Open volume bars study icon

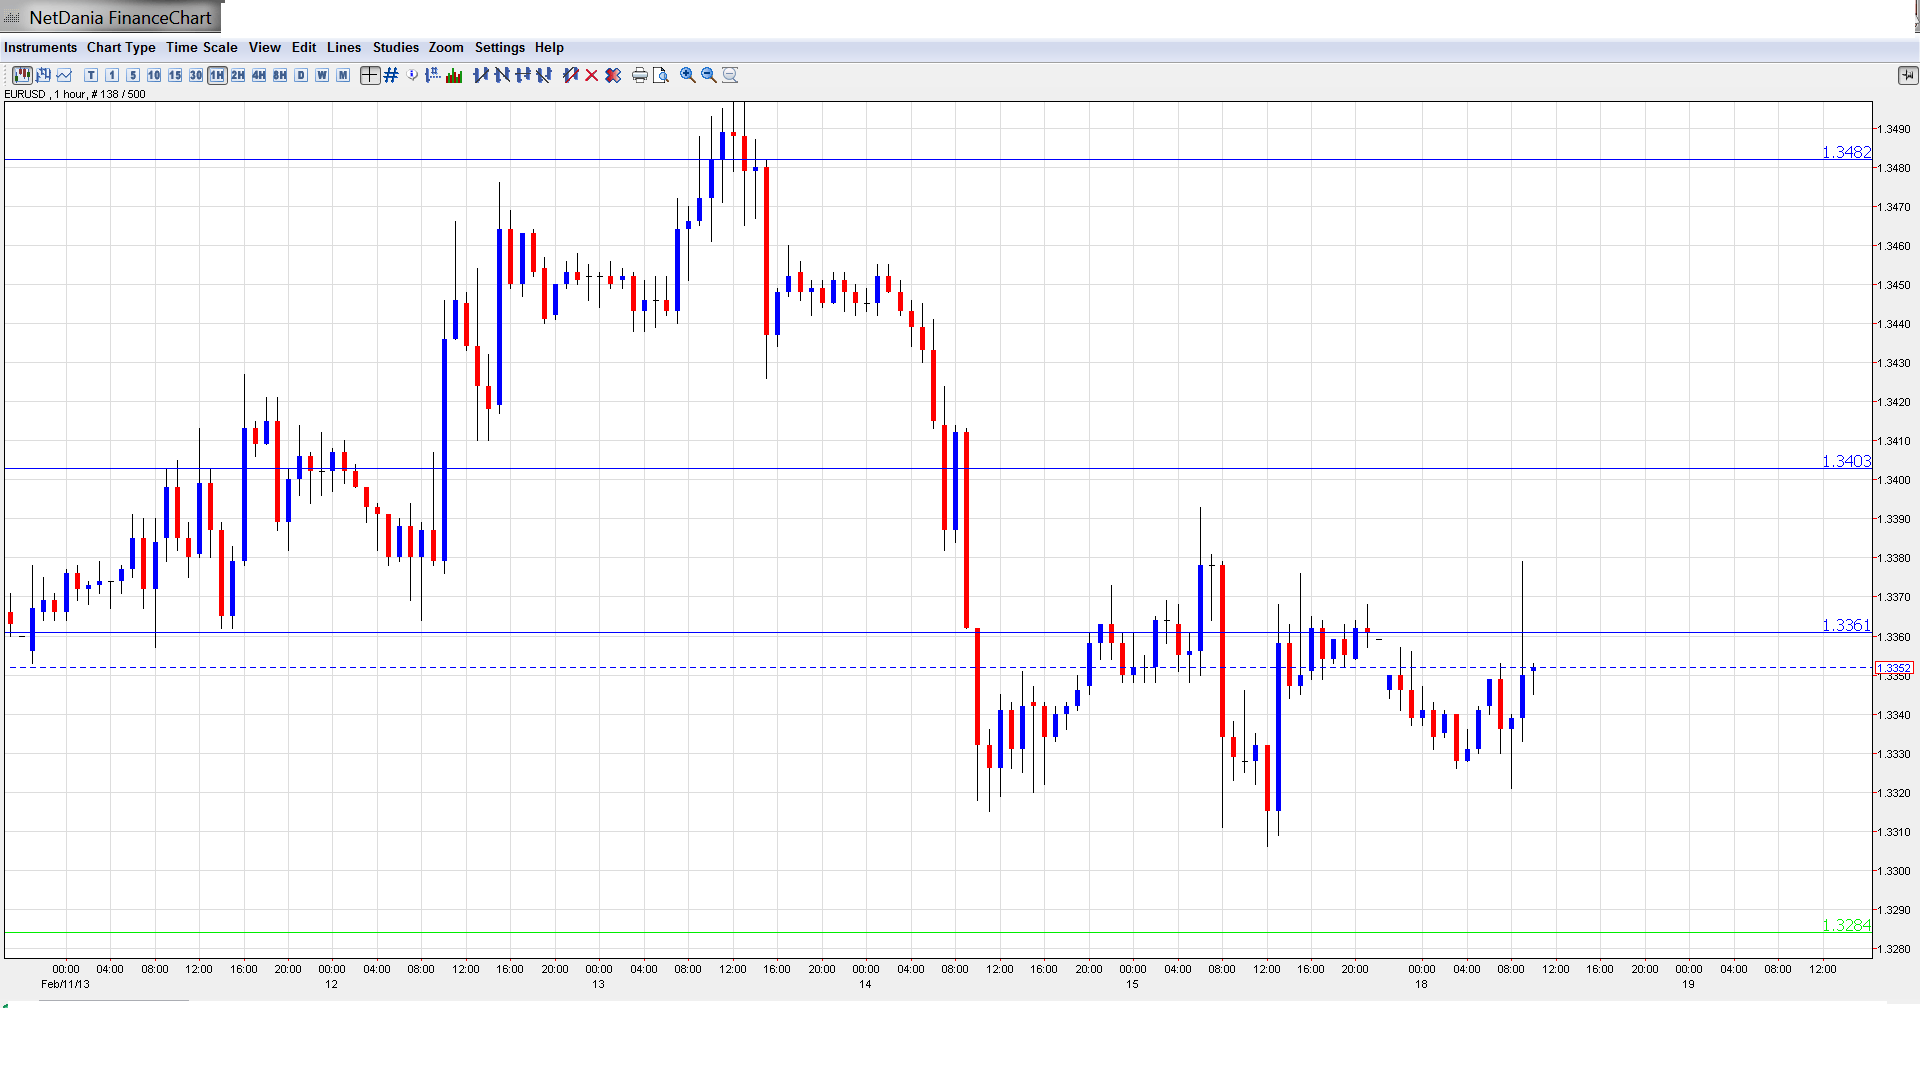coord(454,75)
